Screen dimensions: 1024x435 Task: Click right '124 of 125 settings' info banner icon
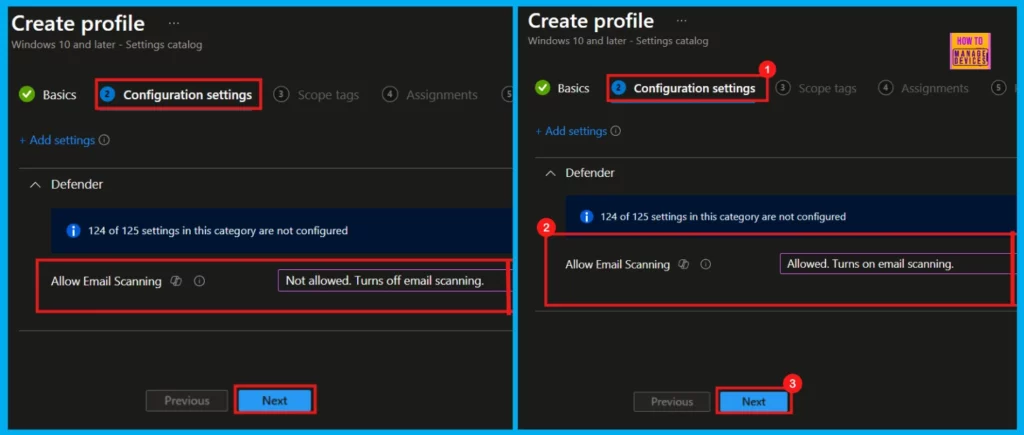coord(587,216)
